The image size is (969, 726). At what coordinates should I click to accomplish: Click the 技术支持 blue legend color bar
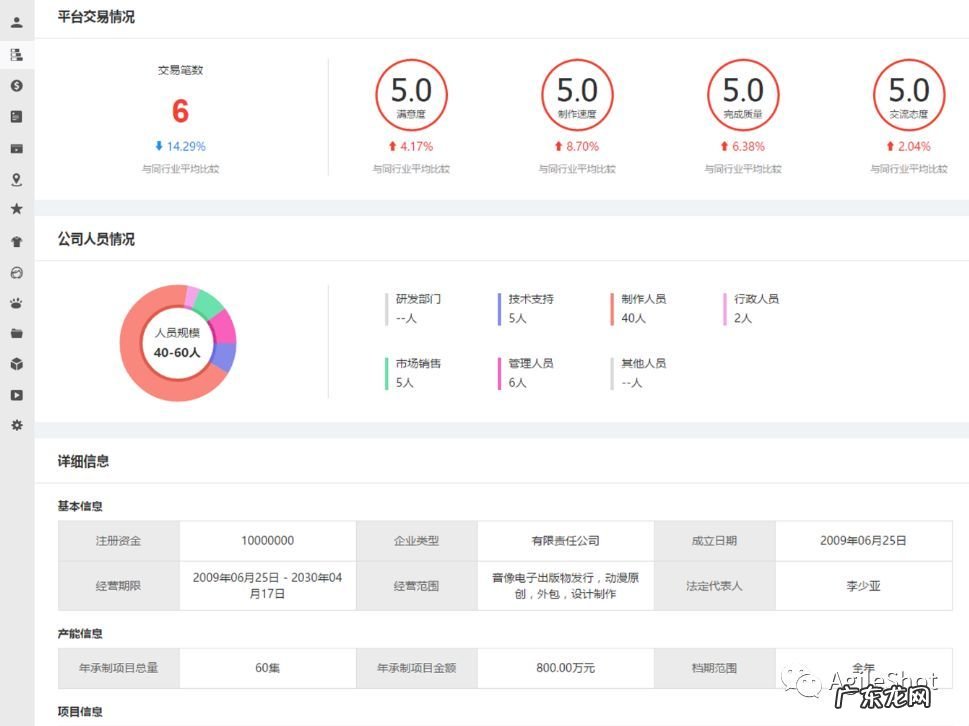point(499,309)
